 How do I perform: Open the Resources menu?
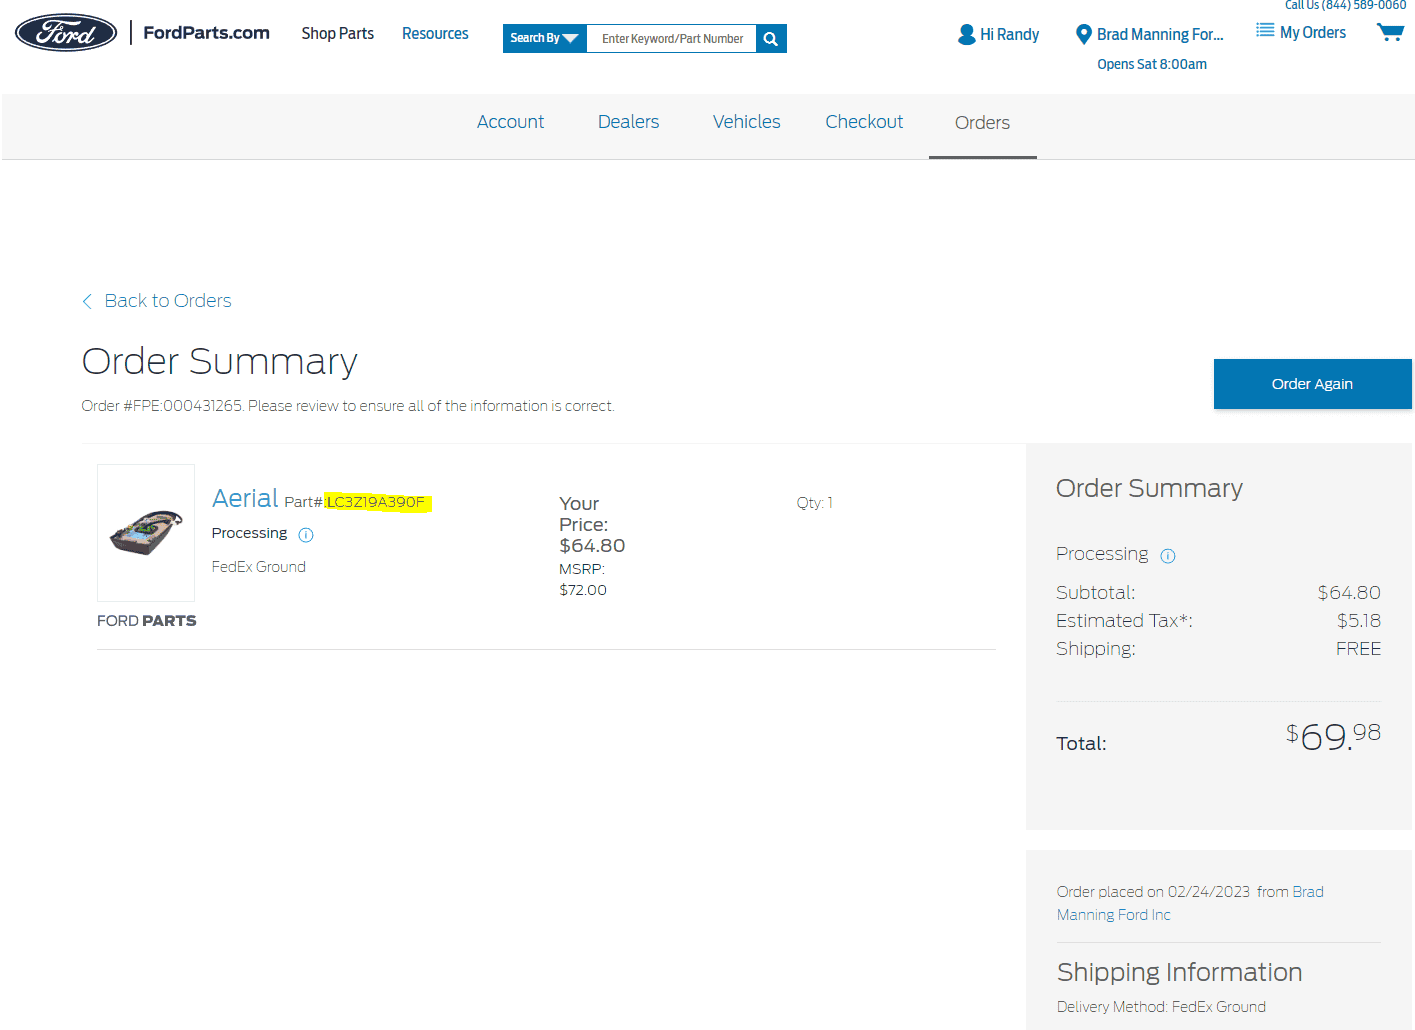pos(435,34)
